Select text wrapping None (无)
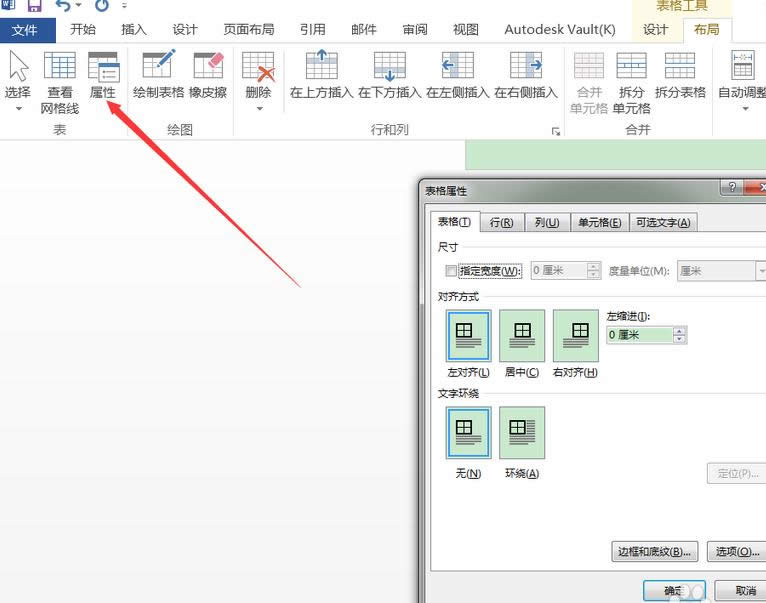766x603 pixels. (x=468, y=433)
